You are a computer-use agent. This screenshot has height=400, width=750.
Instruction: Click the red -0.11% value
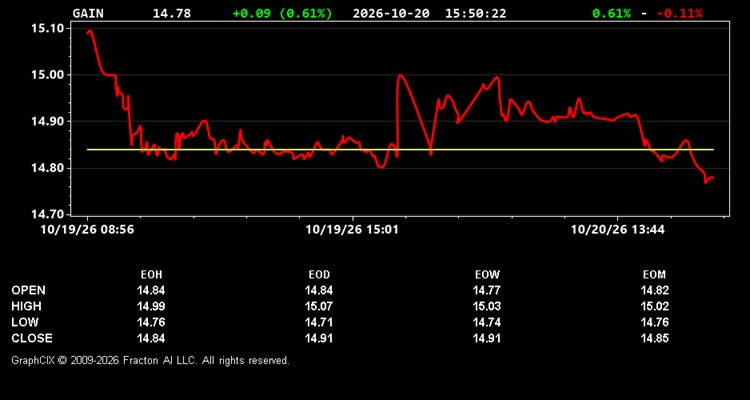point(680,13)
